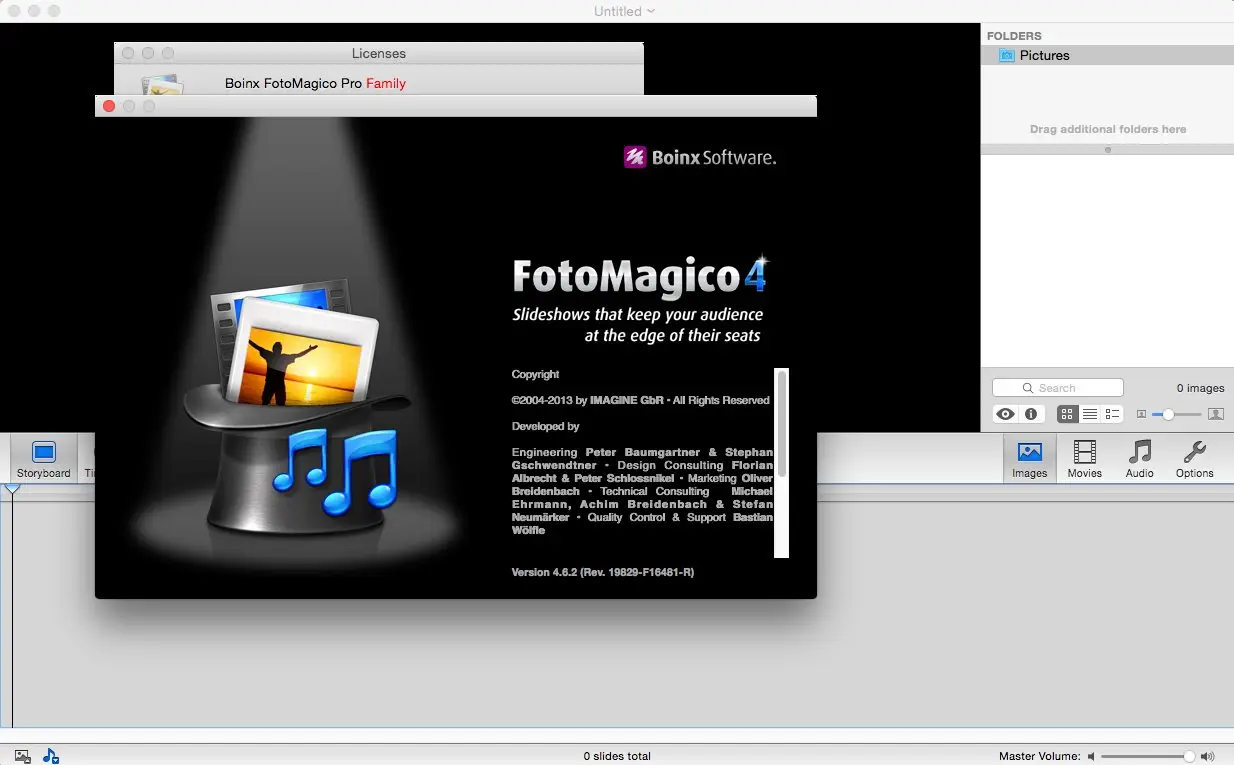Click the FotoMagico 4 logo text
The width and height of the screenshot is (1234, 765).
click(x=640, y=276)
